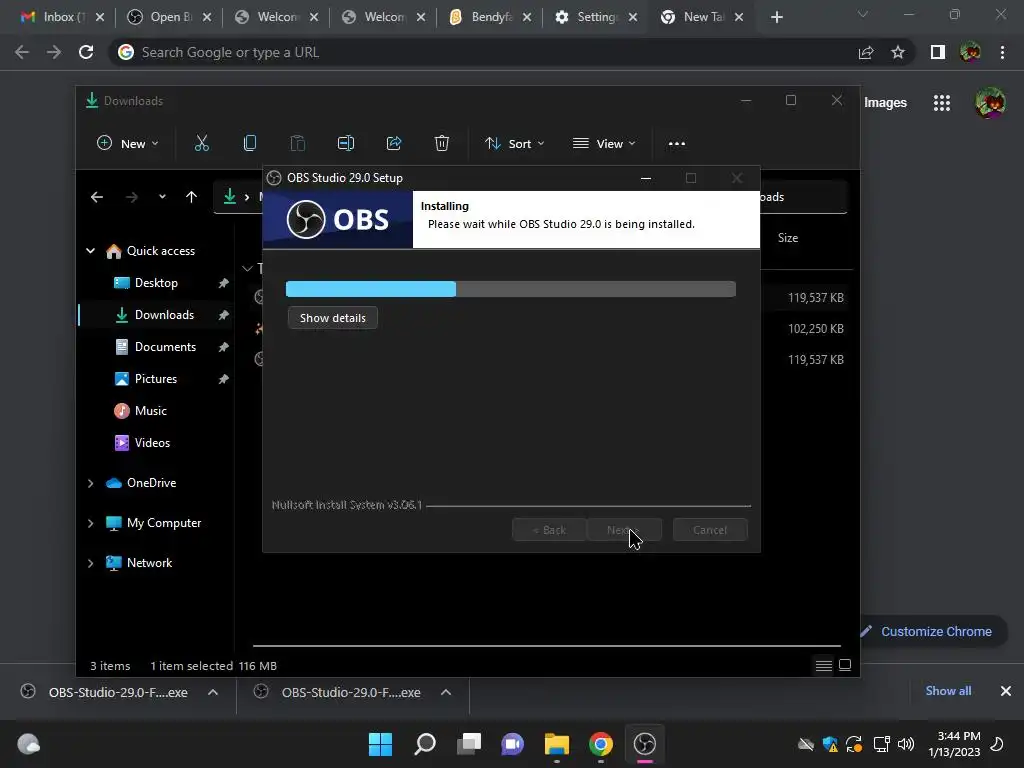Open Images link on New Tab page
Viewport: 1024px width, 768px height.
(x=885, y=103)
